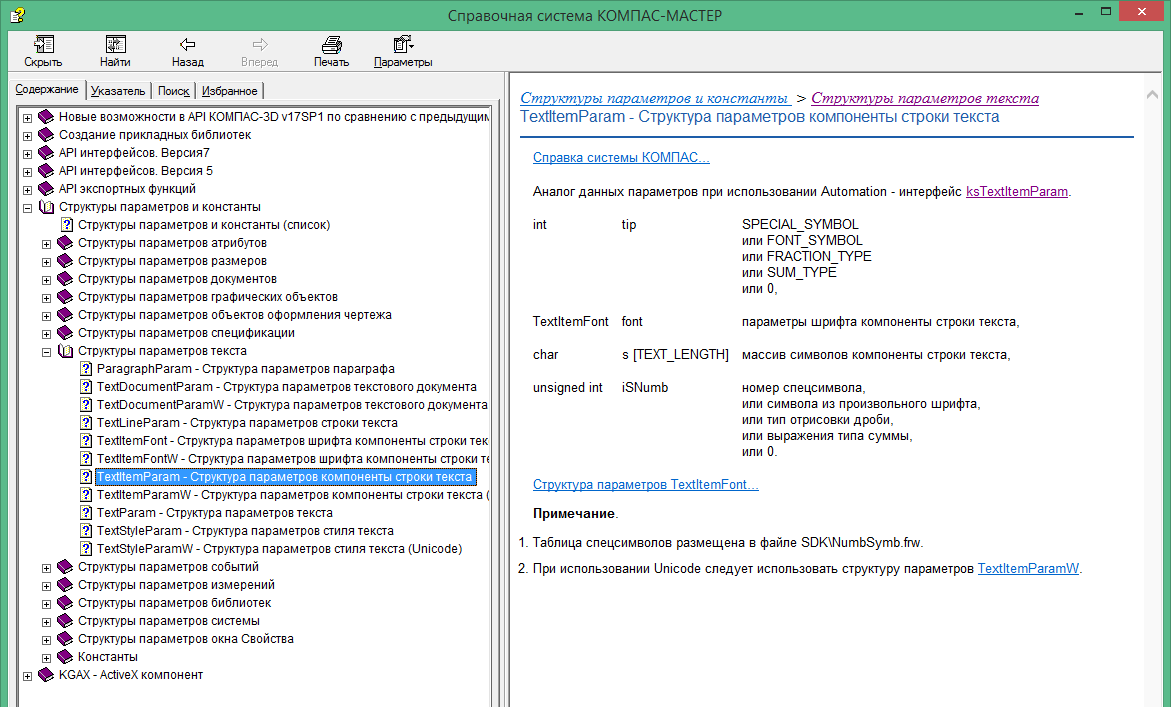
Task: Expand the Создание прикладных библиотек node
Action: pyautogui.click(x=28, y=136)
